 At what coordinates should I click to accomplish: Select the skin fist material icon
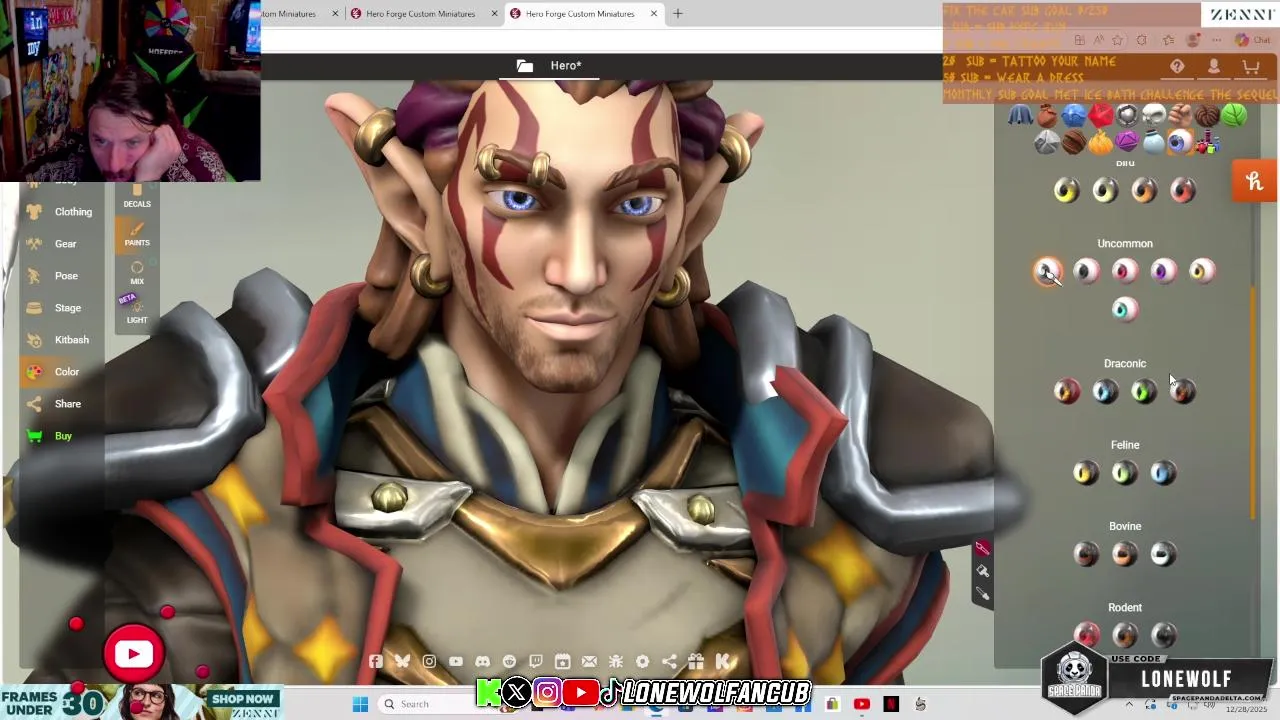click(1181, 116)
